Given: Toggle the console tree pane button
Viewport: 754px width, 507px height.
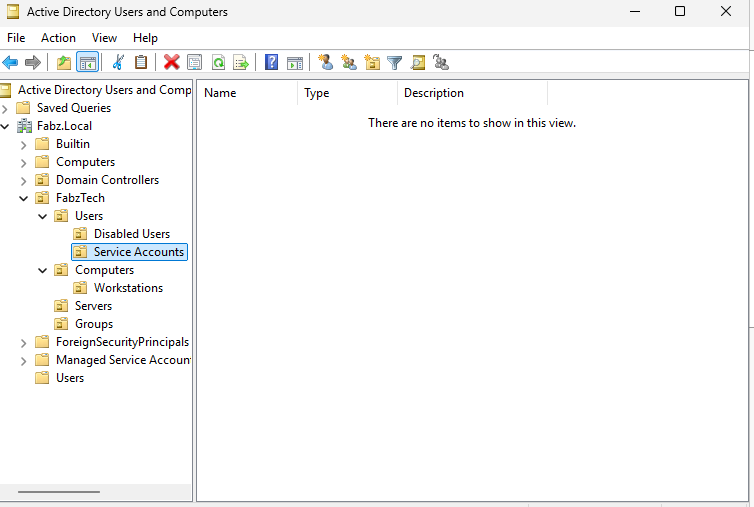Looking at the screenshot, I should point(88,63).
